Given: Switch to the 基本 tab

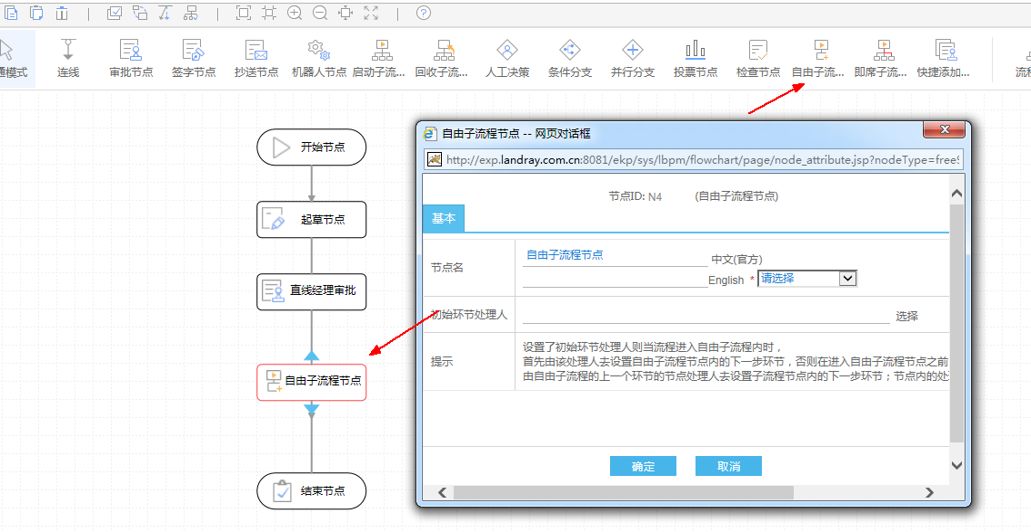Looking at the screenshot, I should (x=443, y=218).
